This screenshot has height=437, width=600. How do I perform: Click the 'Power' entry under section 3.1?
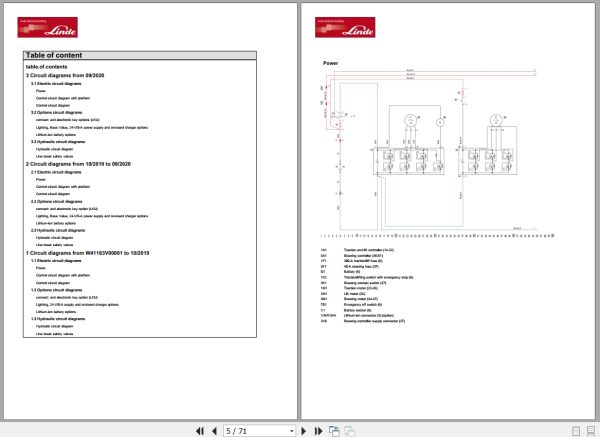click(41, 91)
